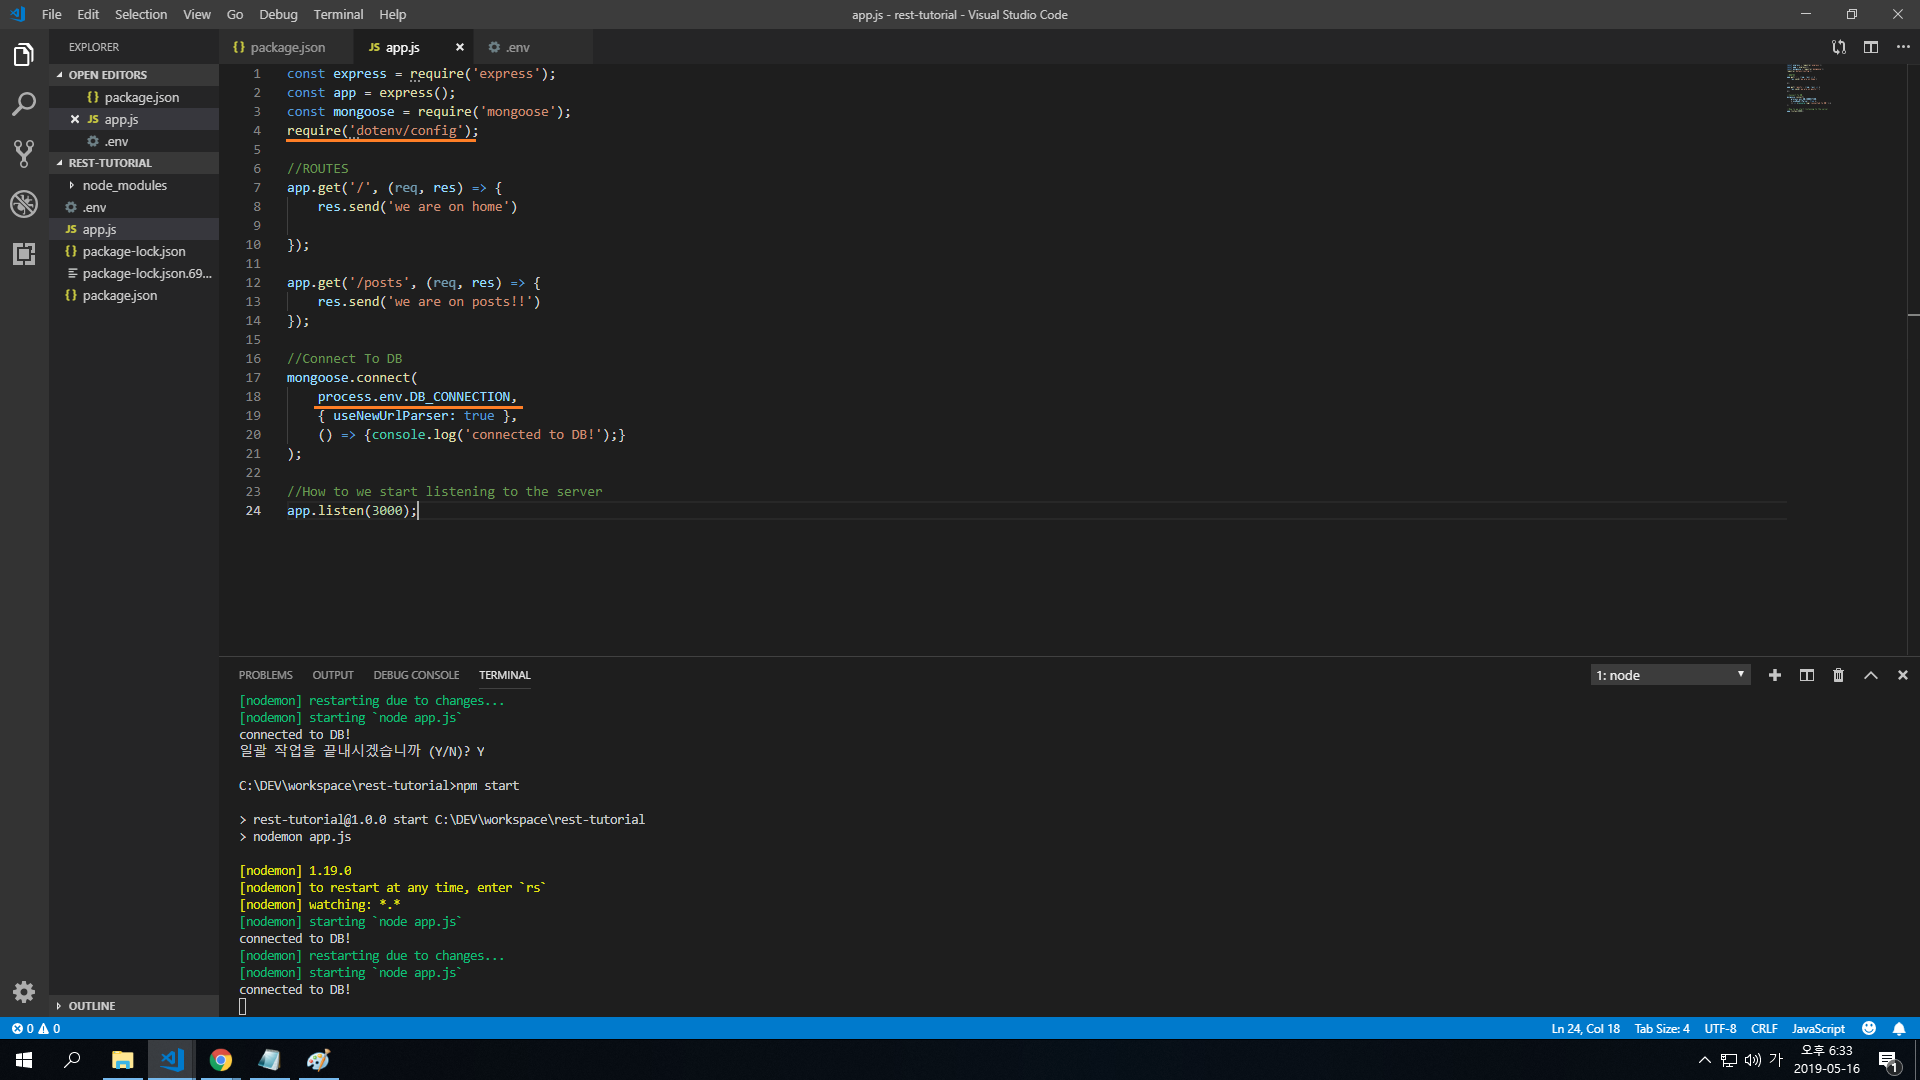Collapse the REST-TUTORIAL folder section
The image size is (1920, 1080).
click(134, 163)
